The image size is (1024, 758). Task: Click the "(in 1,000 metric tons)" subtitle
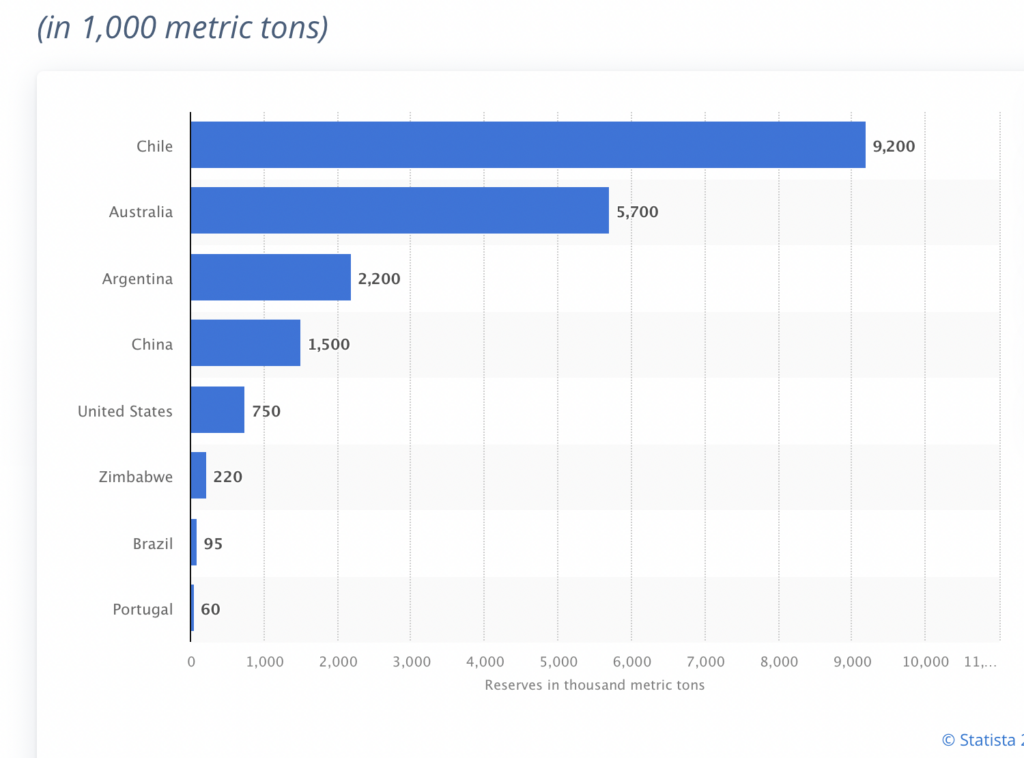[x=182, y=28]
